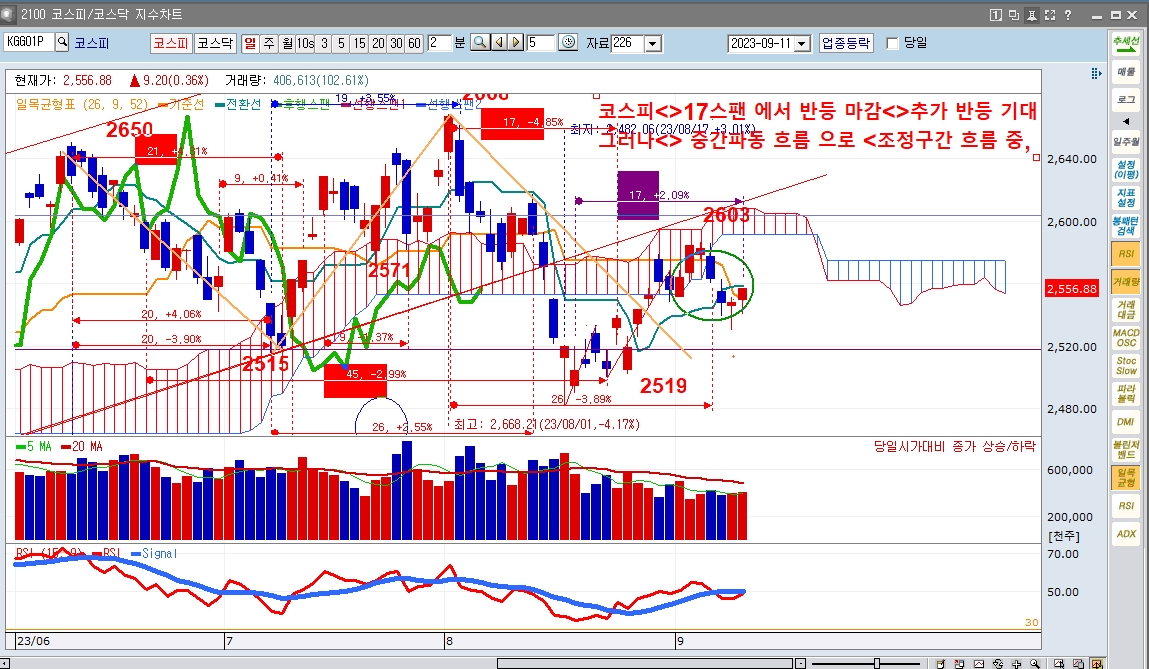Toggle the MACD OSC indicator

[x=1126, y=338]
